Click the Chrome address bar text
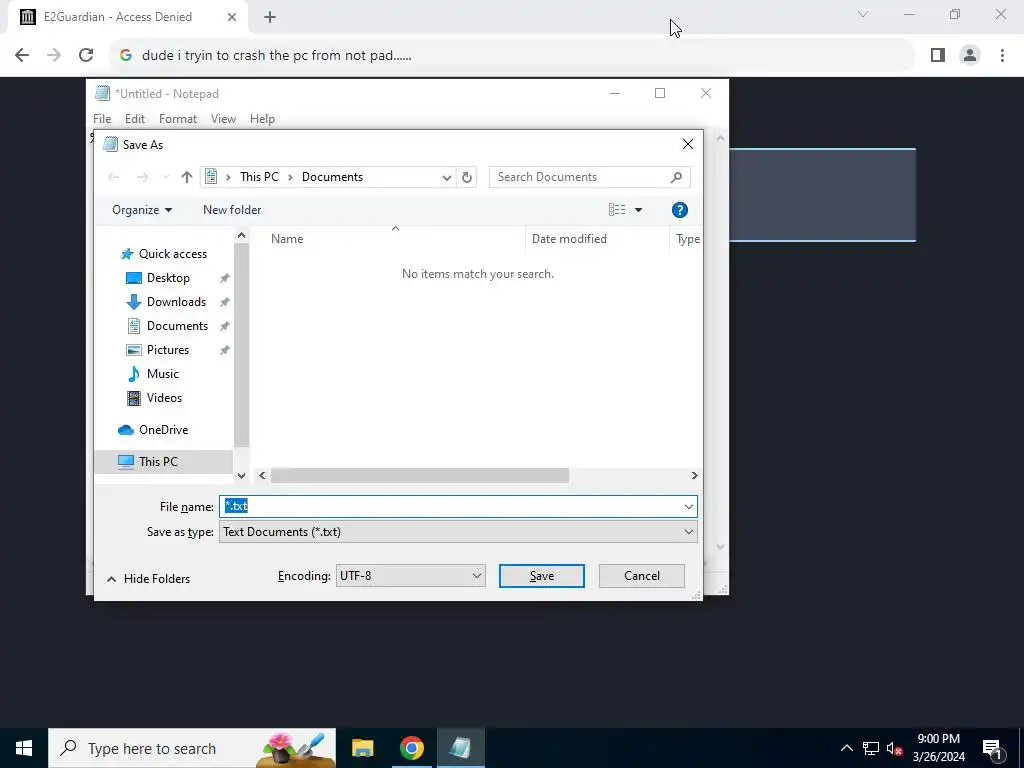The image size is (1024, 768). tap(276, 56)
